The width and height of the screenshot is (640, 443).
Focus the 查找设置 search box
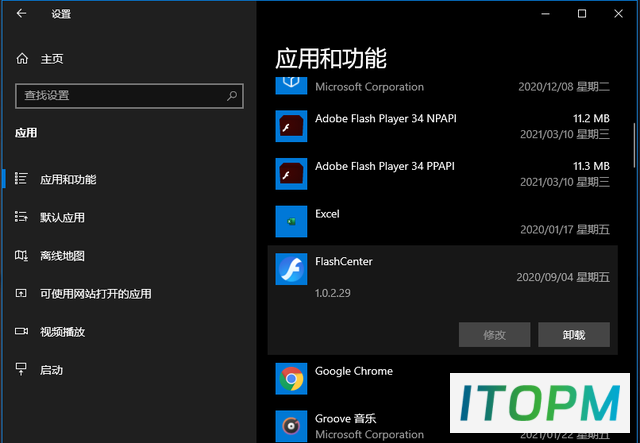point(129,96)
